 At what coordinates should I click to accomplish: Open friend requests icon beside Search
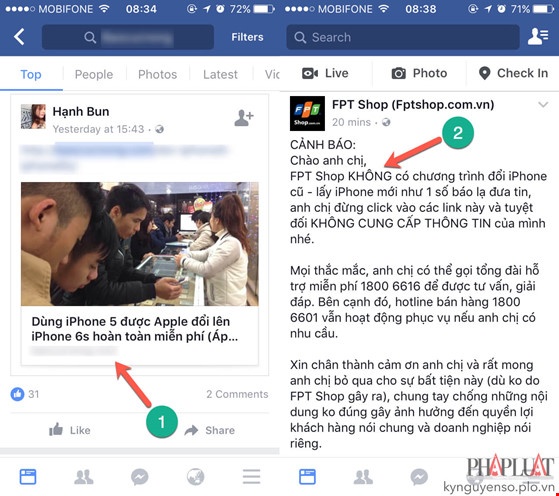click(x=538, y=37)
